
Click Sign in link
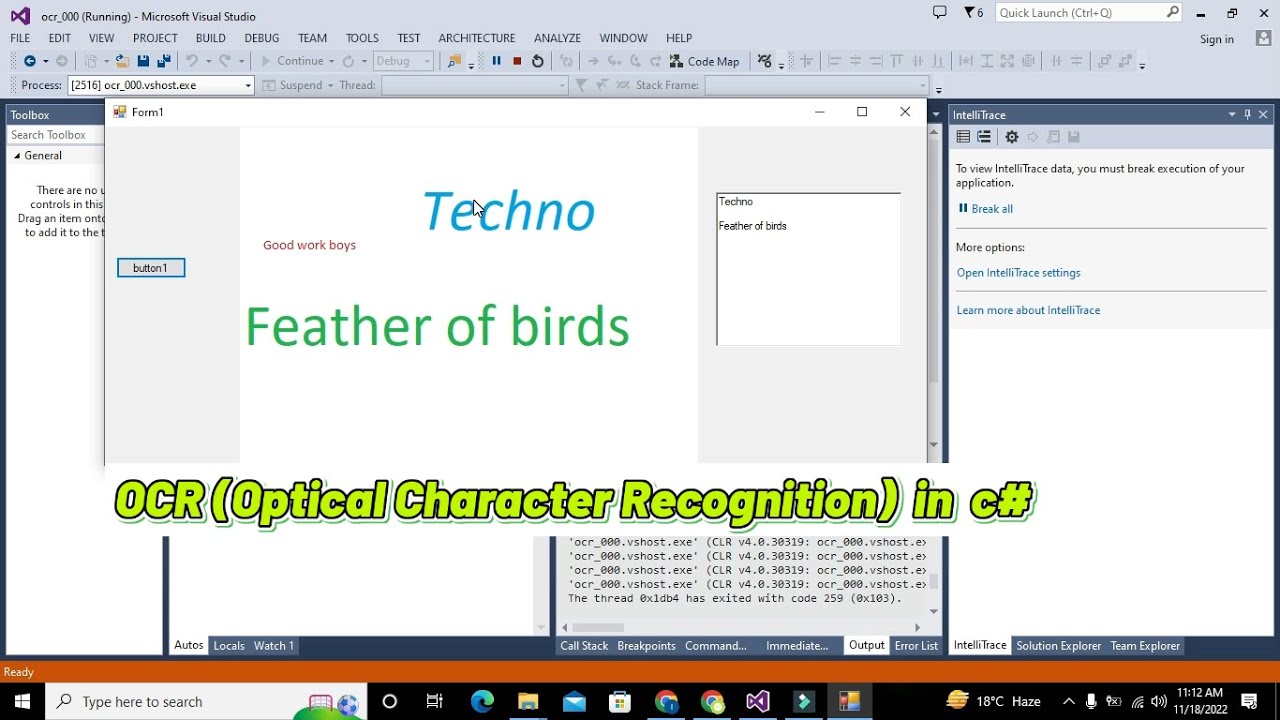click(x=1217, y=39)
